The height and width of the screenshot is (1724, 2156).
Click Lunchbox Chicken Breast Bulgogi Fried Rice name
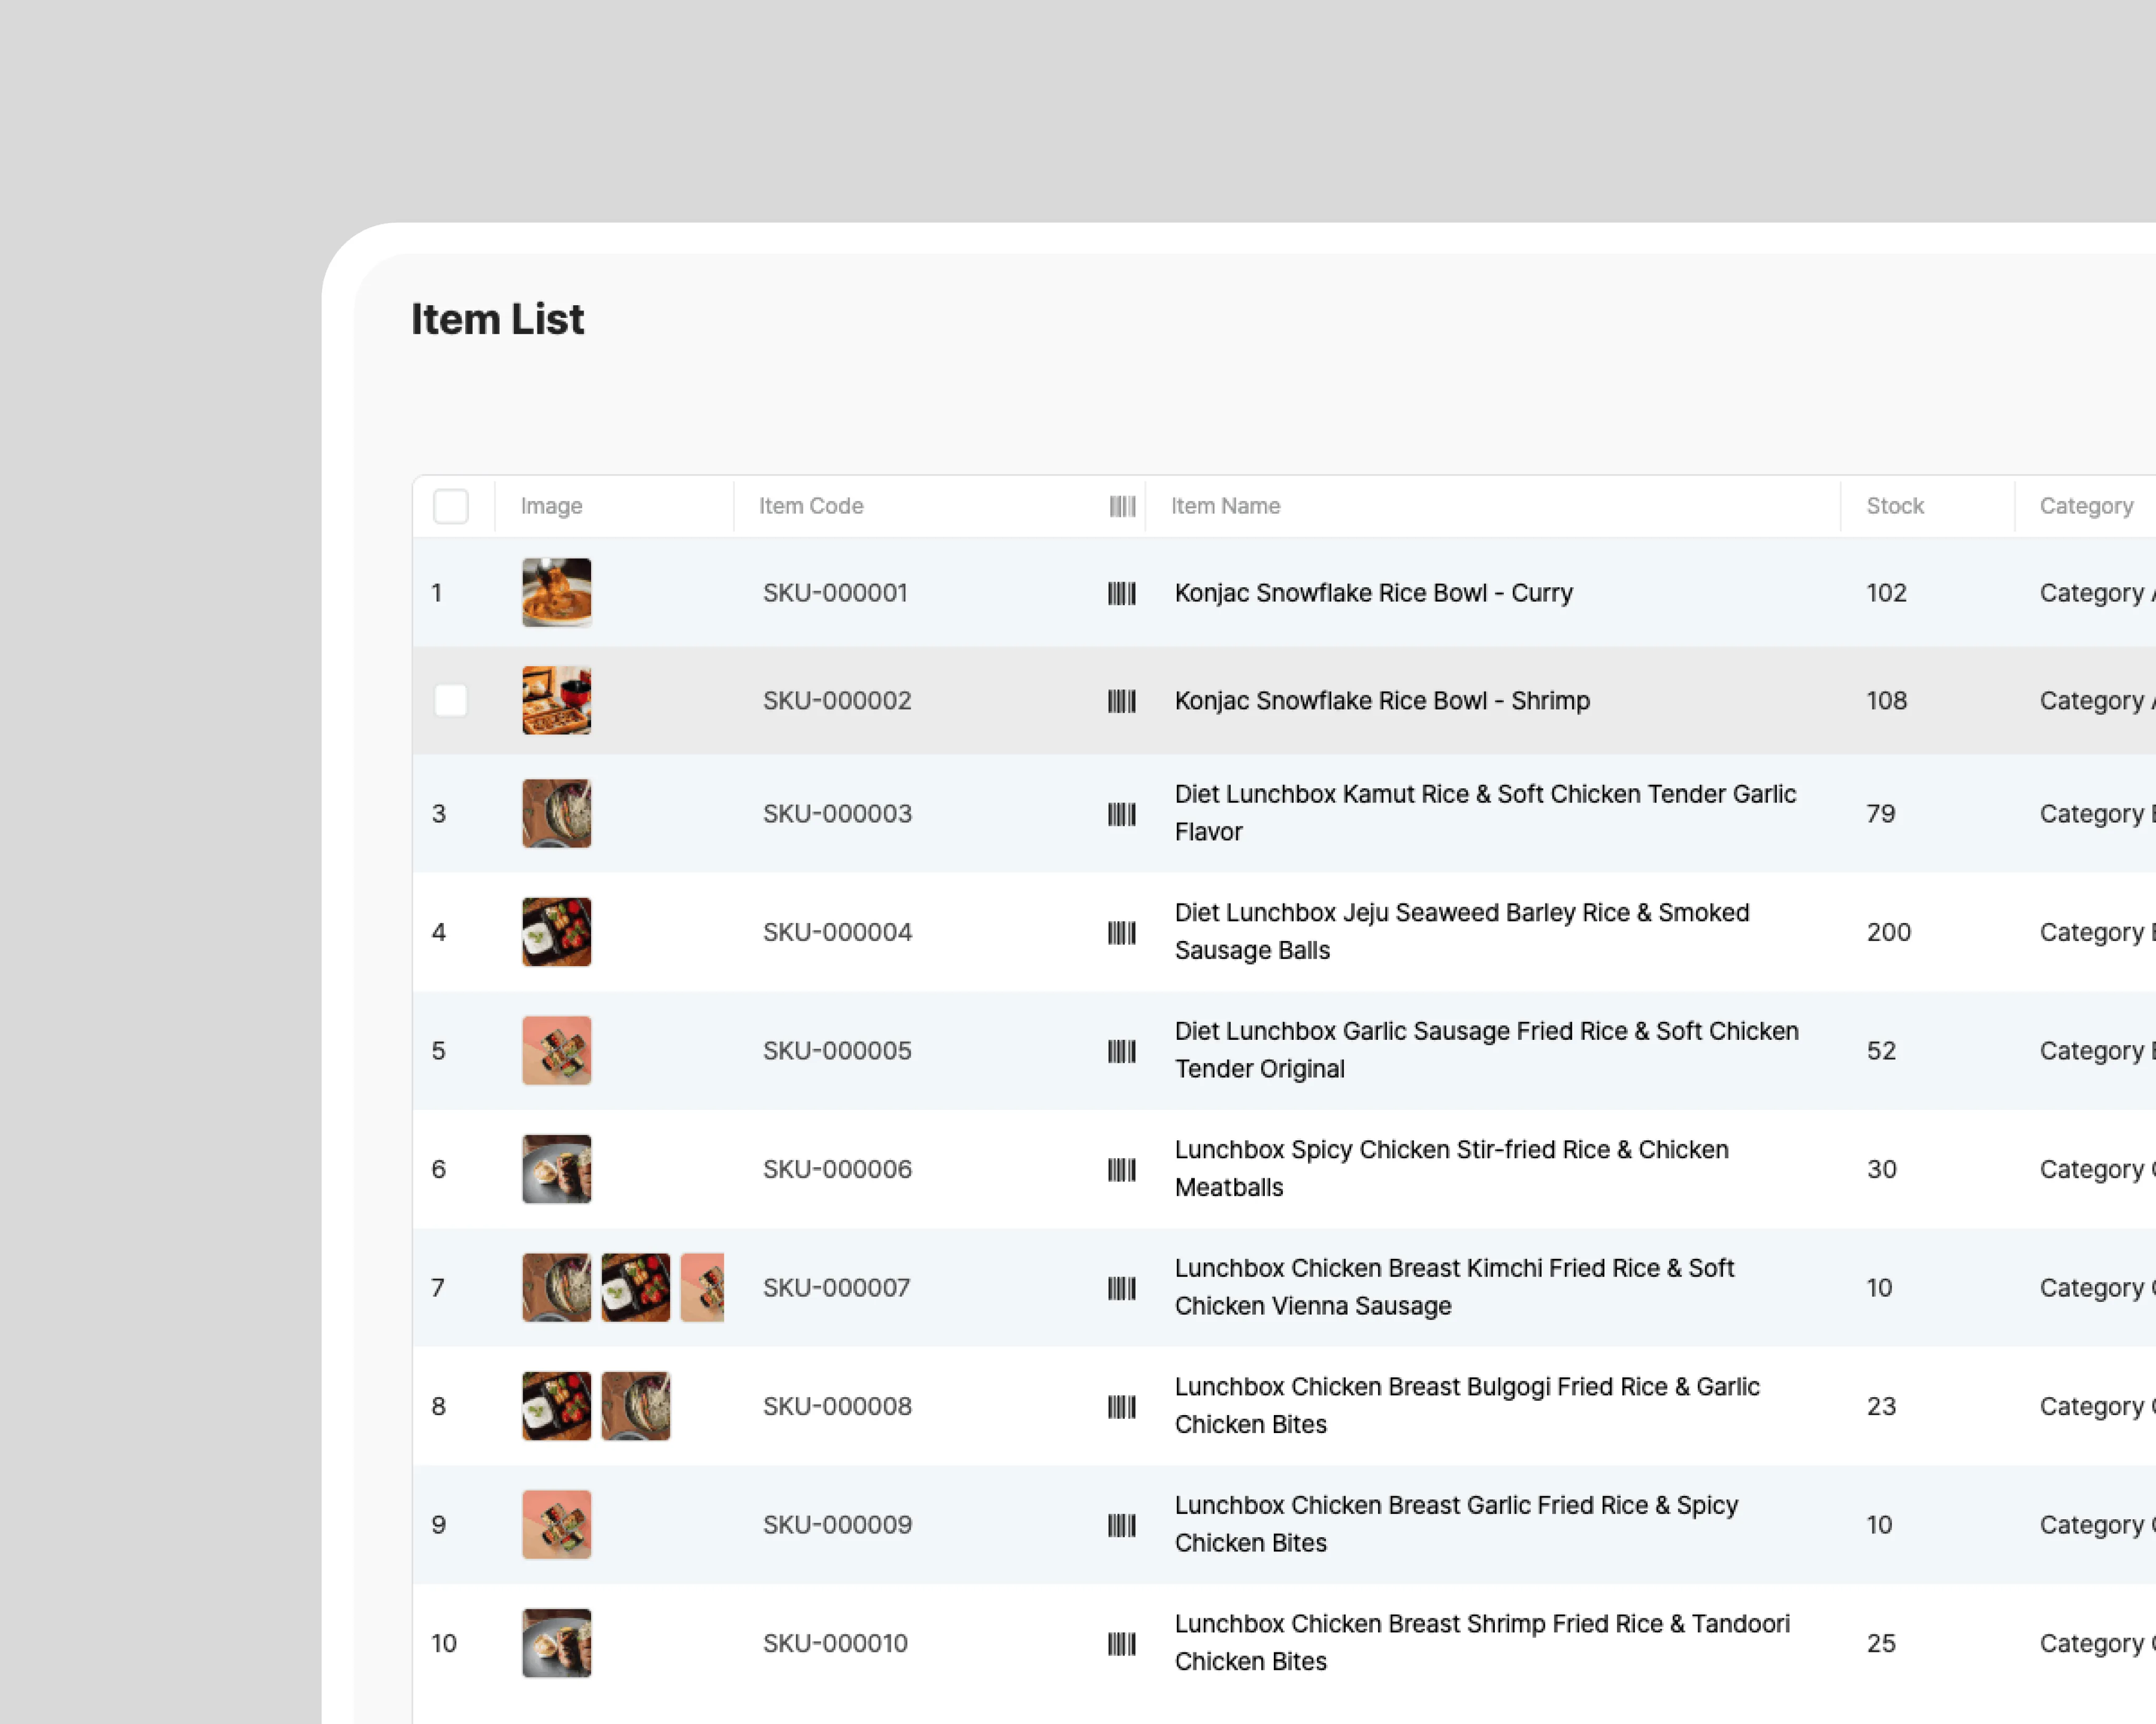[x=1467, y=1406]
